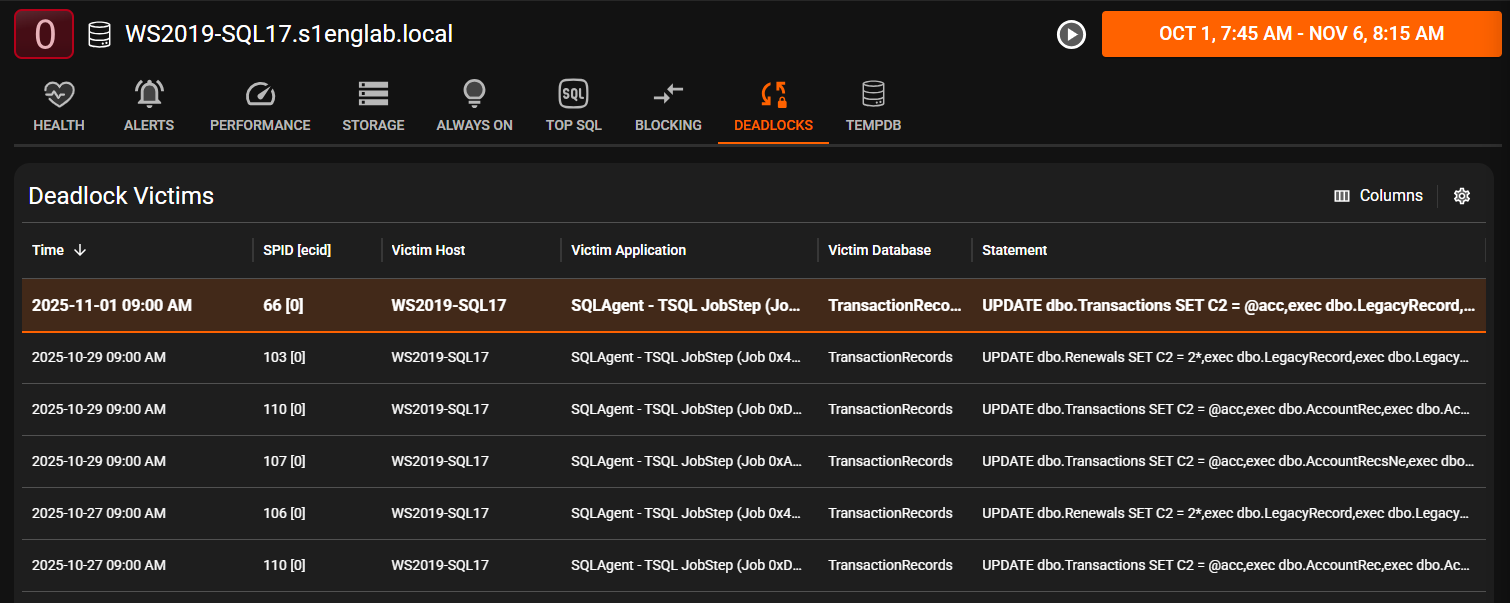This screenshot has width=1510, height=604.
Task: Open the Top SQL icon
Action: pyautogui.click(x=573, y=95)
